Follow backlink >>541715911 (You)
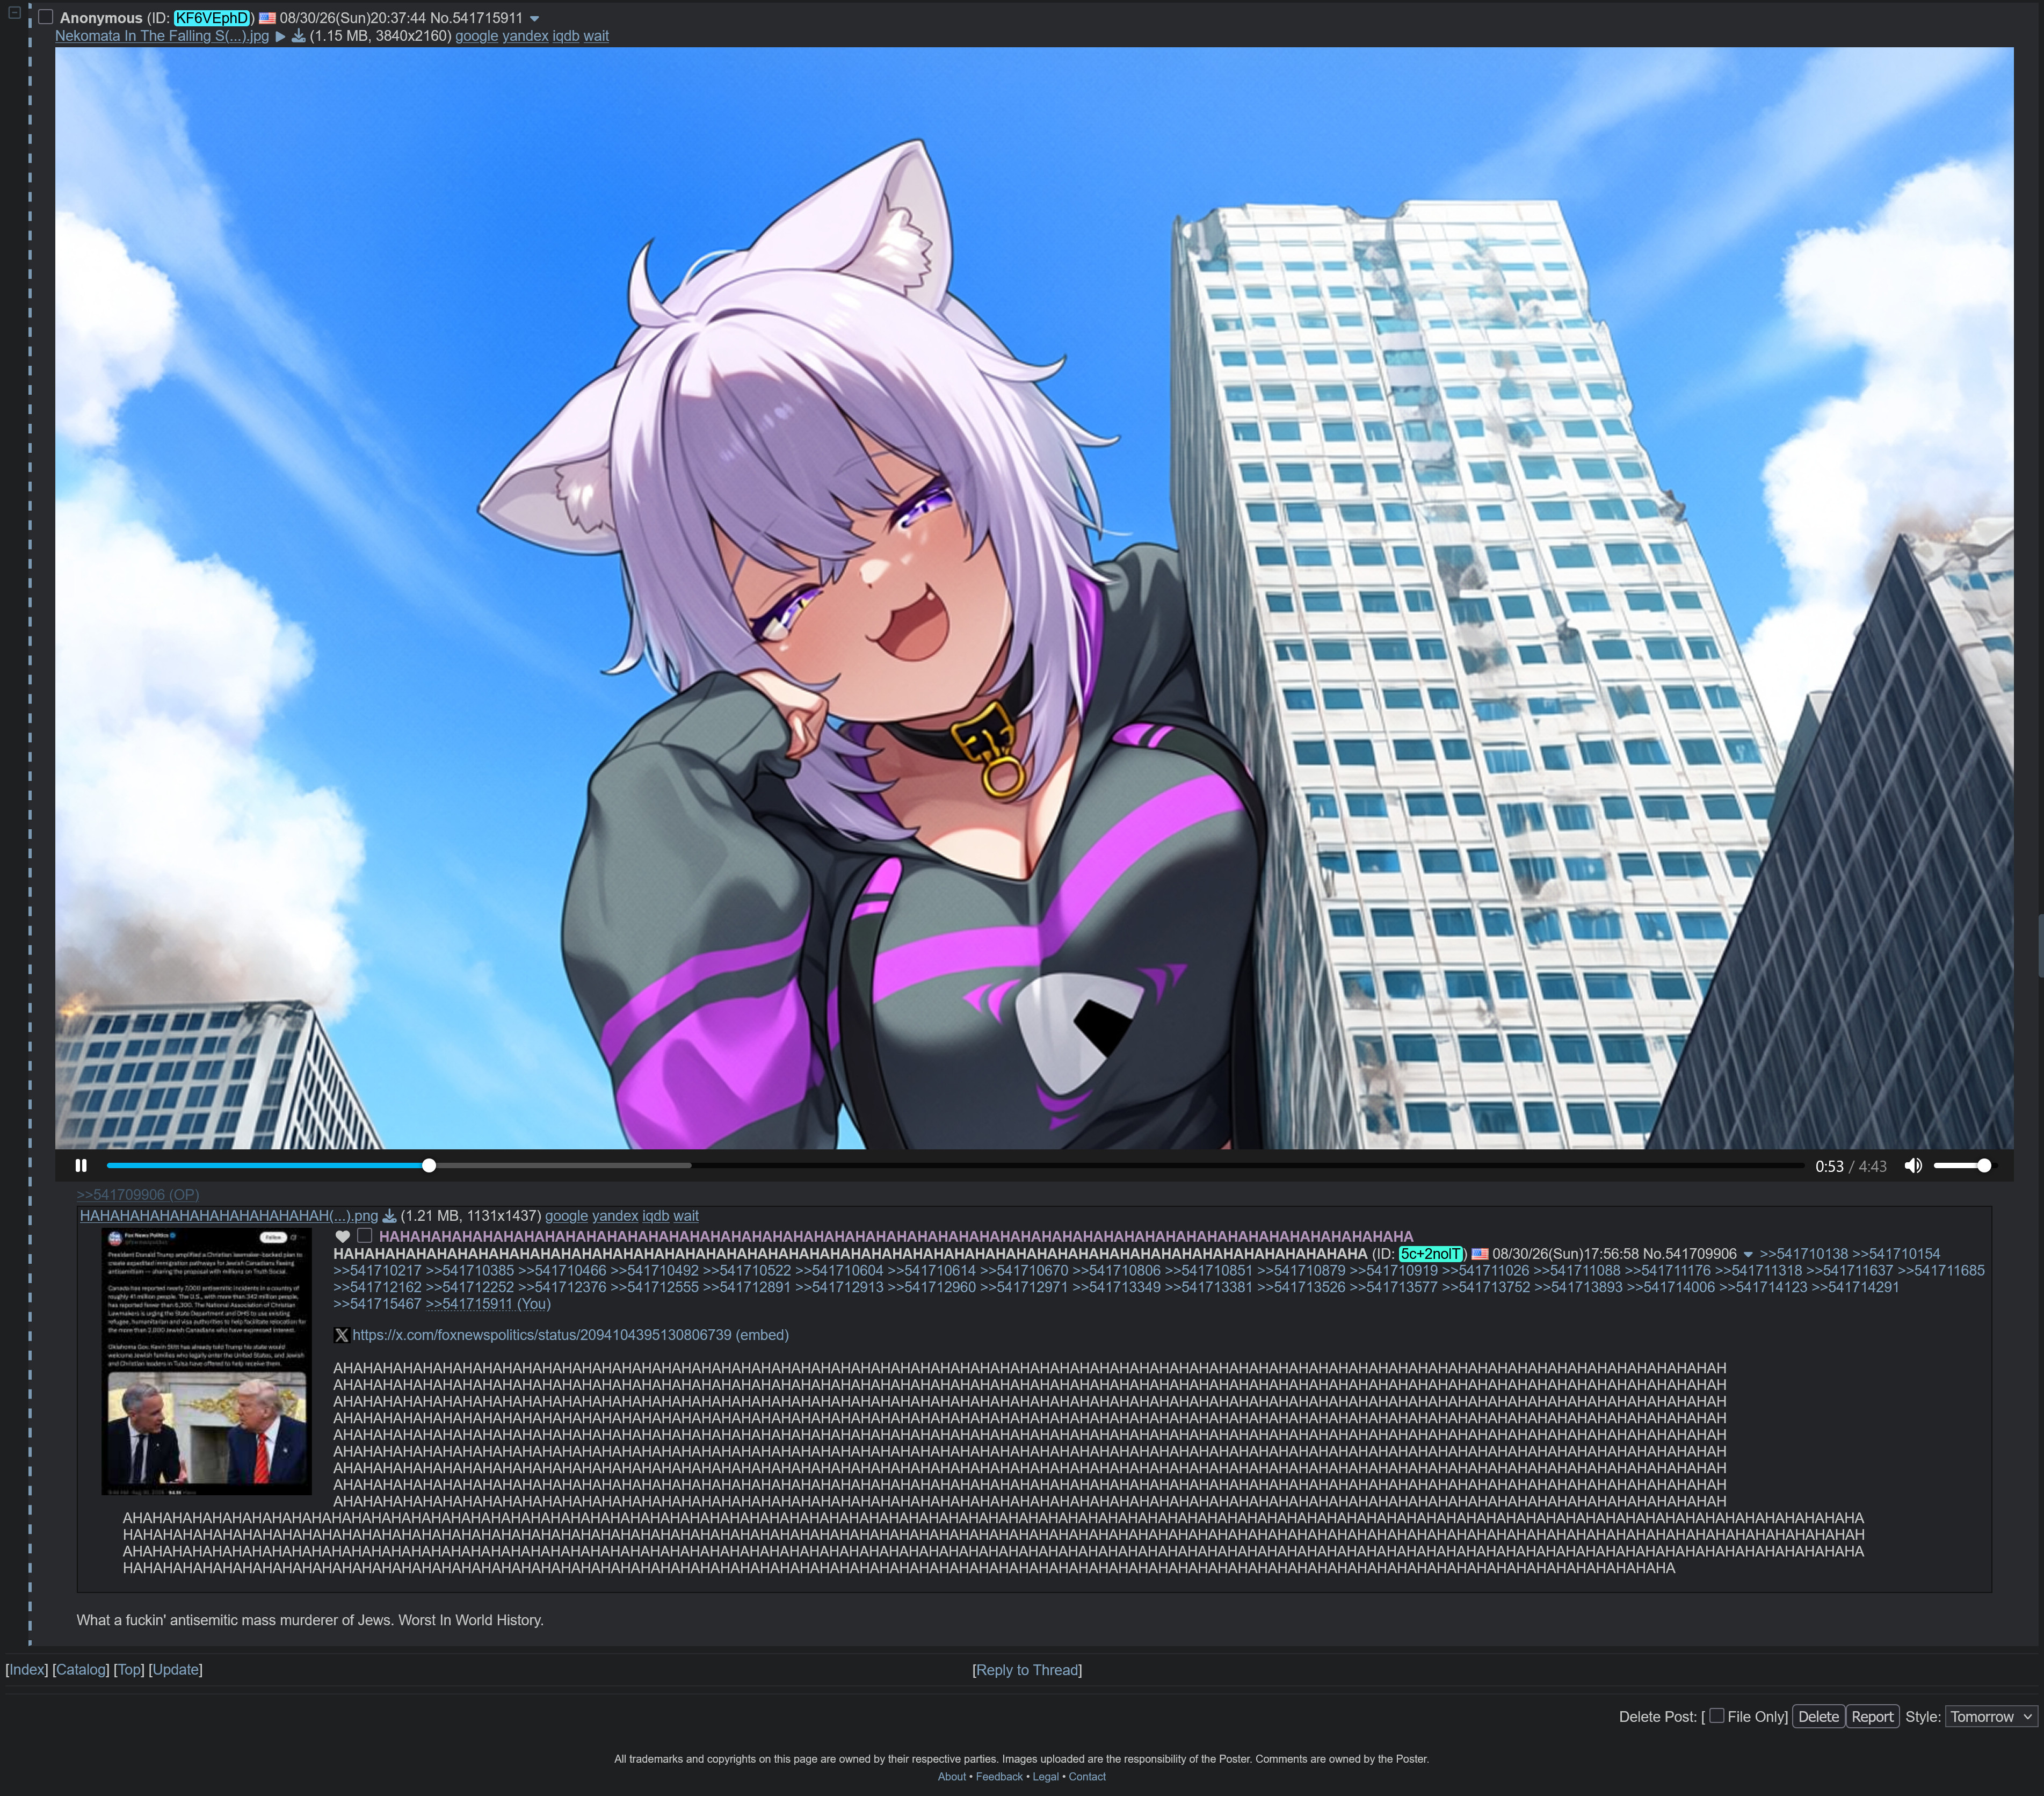Viewport: 2044px width, 1796px height. [x=488, y=1304]
